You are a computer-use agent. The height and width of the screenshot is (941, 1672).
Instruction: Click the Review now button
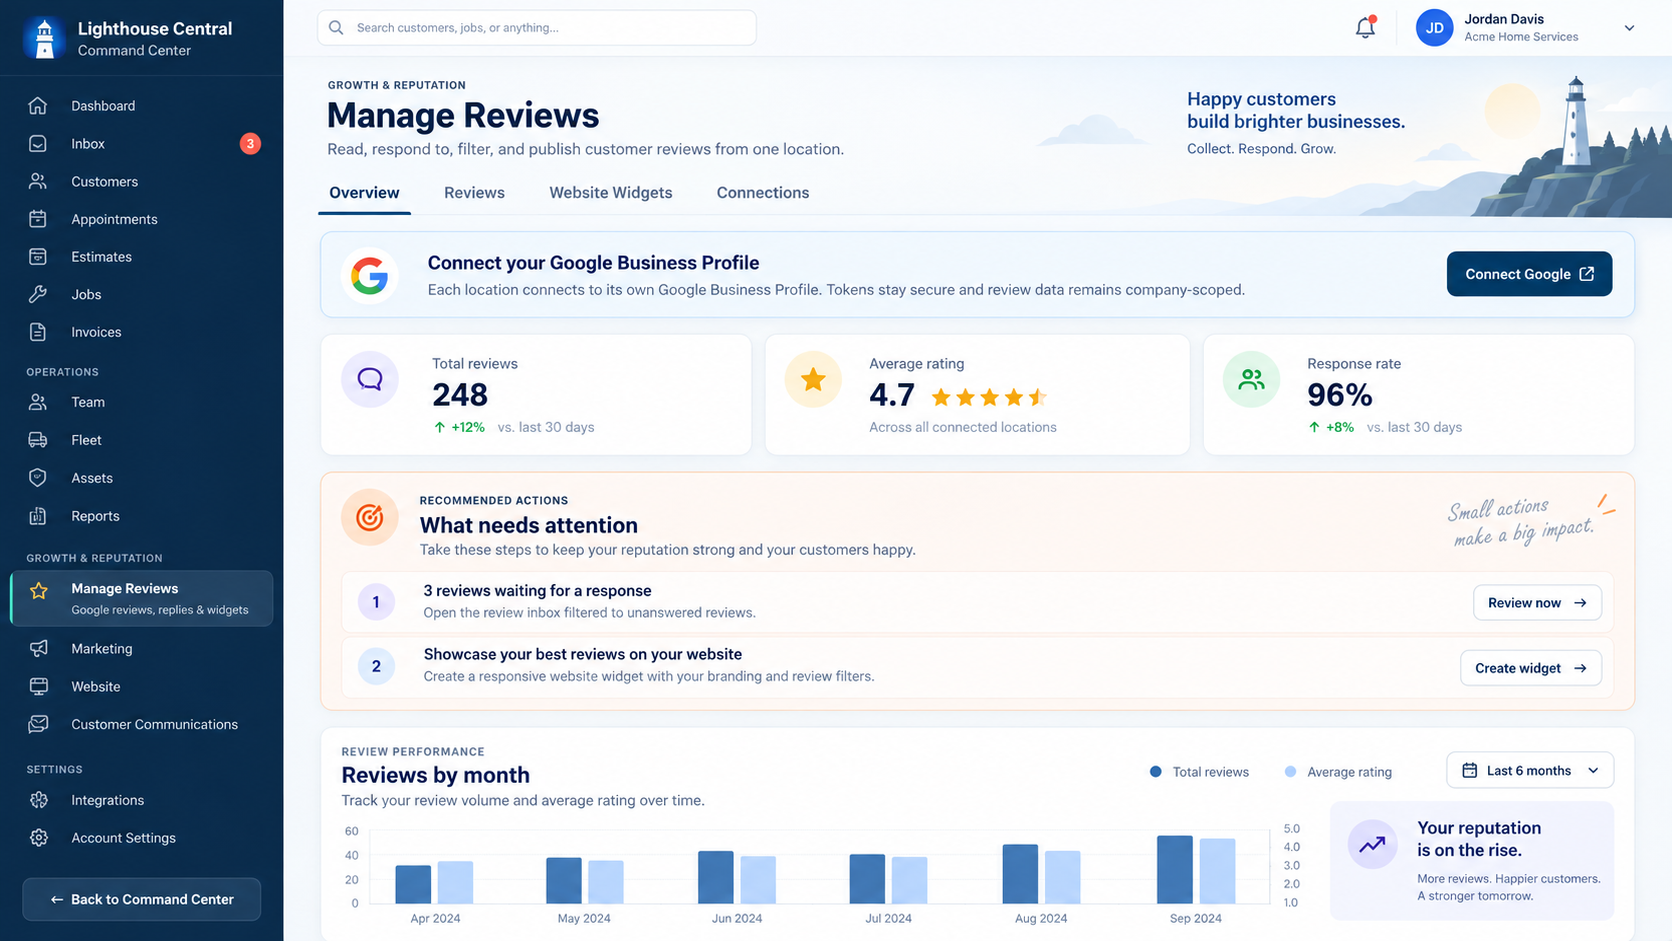click(x=1537, y=603)
